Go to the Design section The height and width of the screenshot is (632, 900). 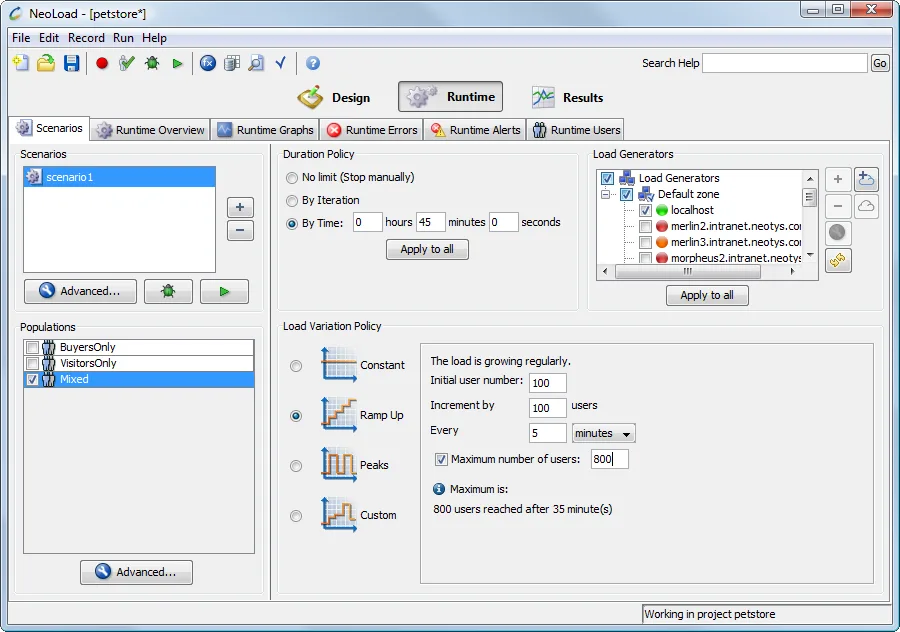point(334,98)
